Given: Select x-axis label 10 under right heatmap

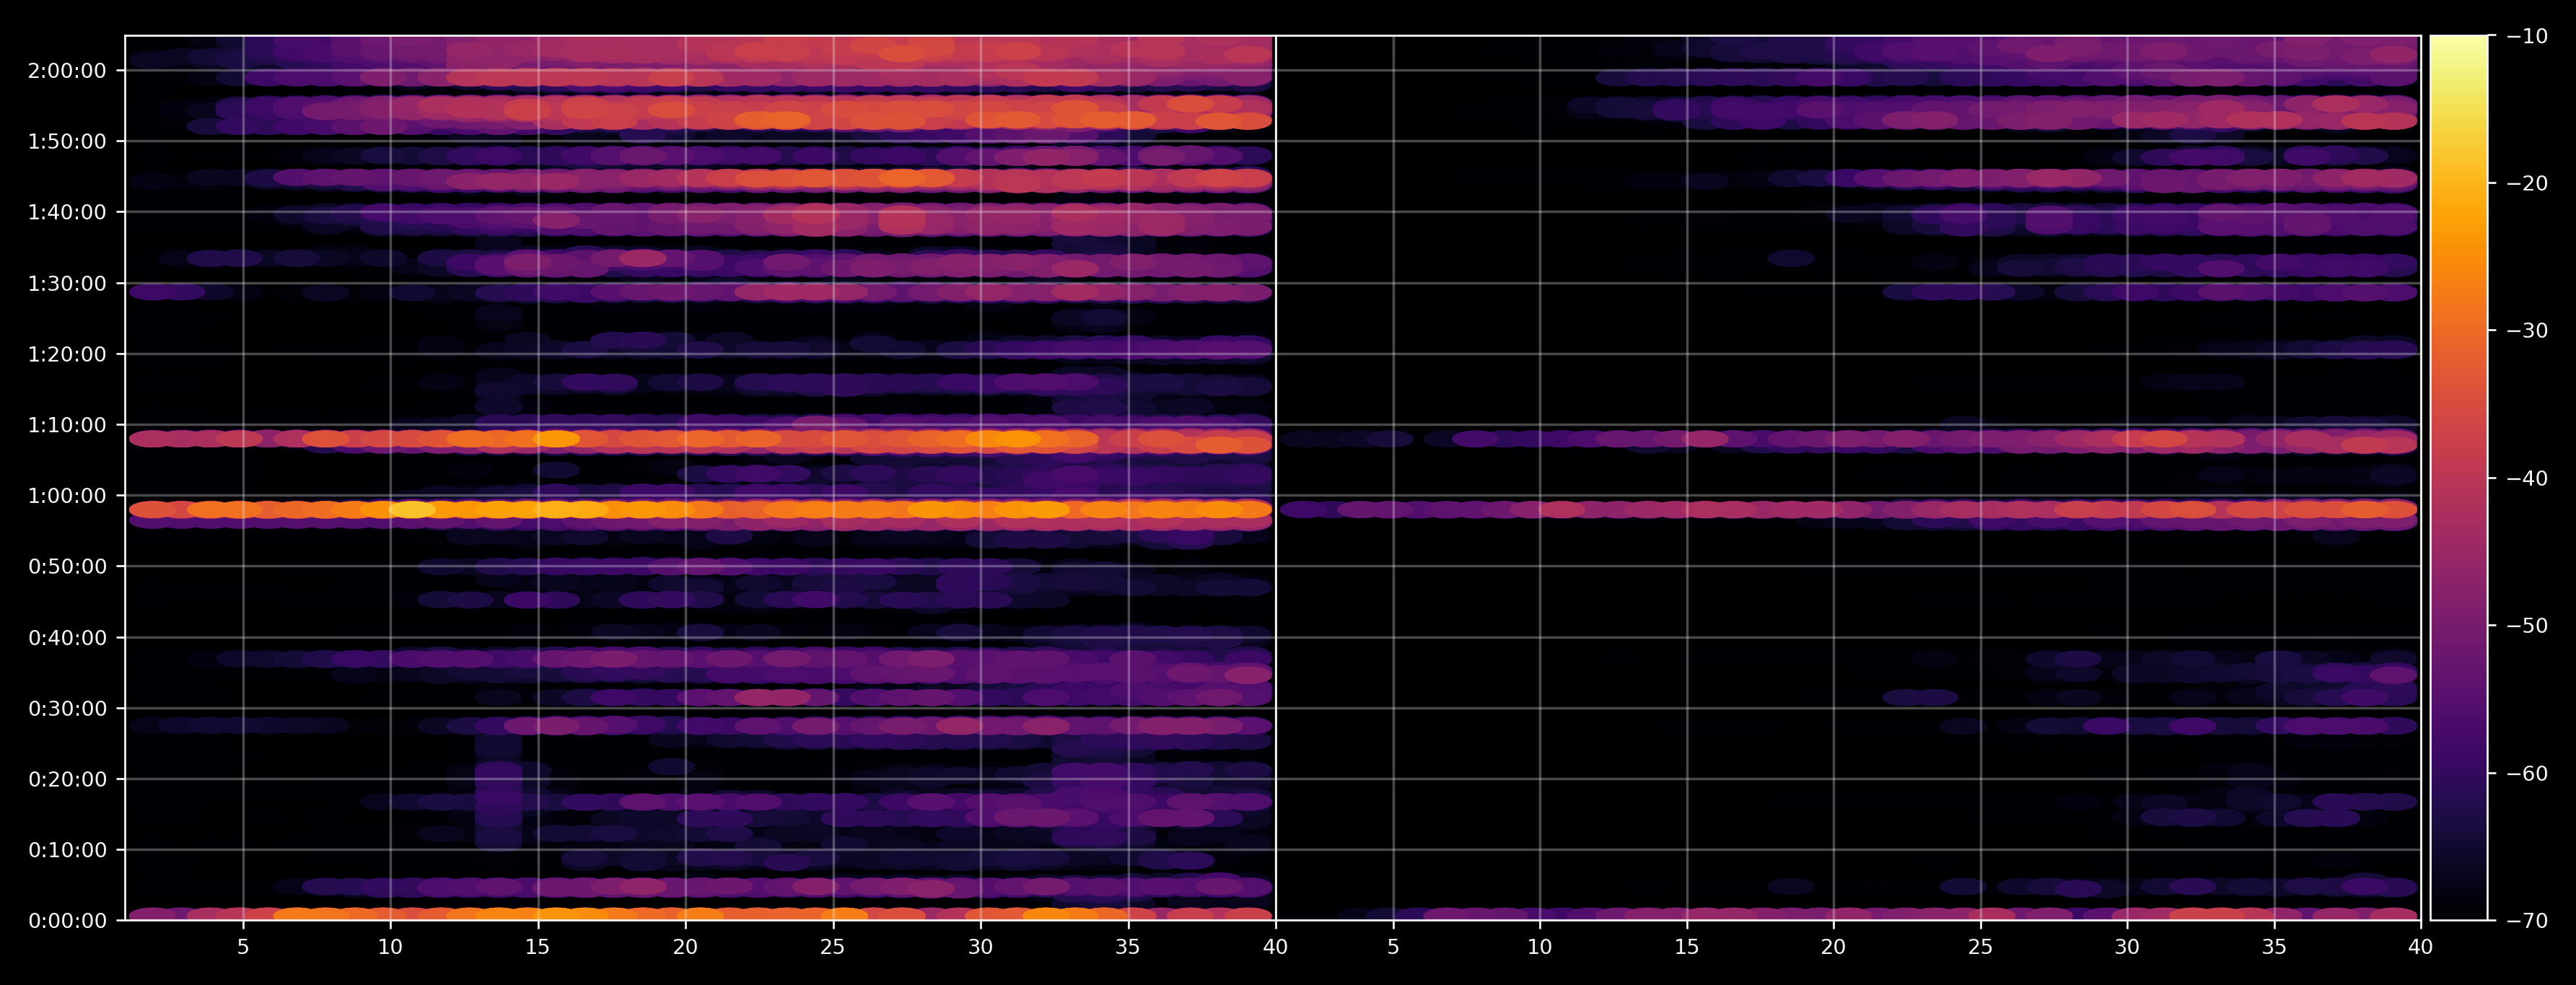Looking at the screenshot, I should [1540, 947].
